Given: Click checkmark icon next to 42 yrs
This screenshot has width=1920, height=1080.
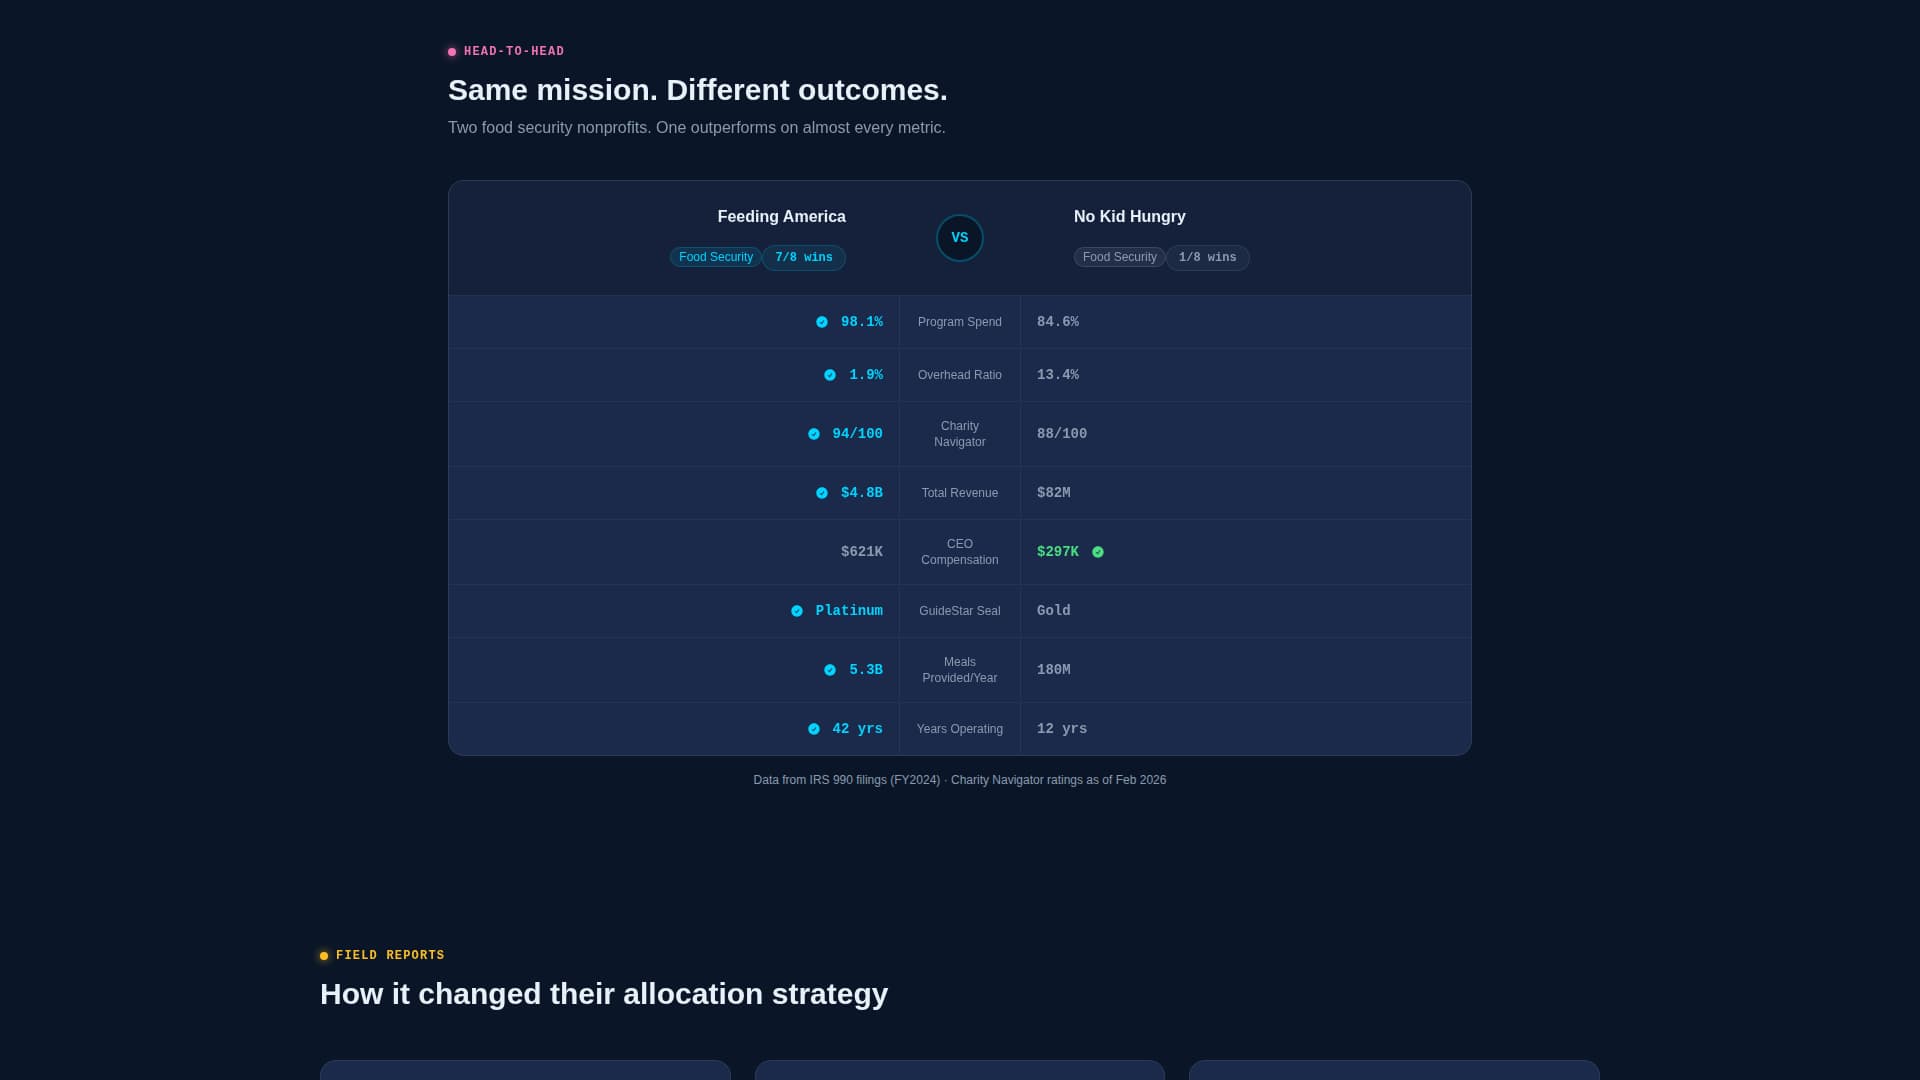Looking at the screenshot, I should point(814,729).
